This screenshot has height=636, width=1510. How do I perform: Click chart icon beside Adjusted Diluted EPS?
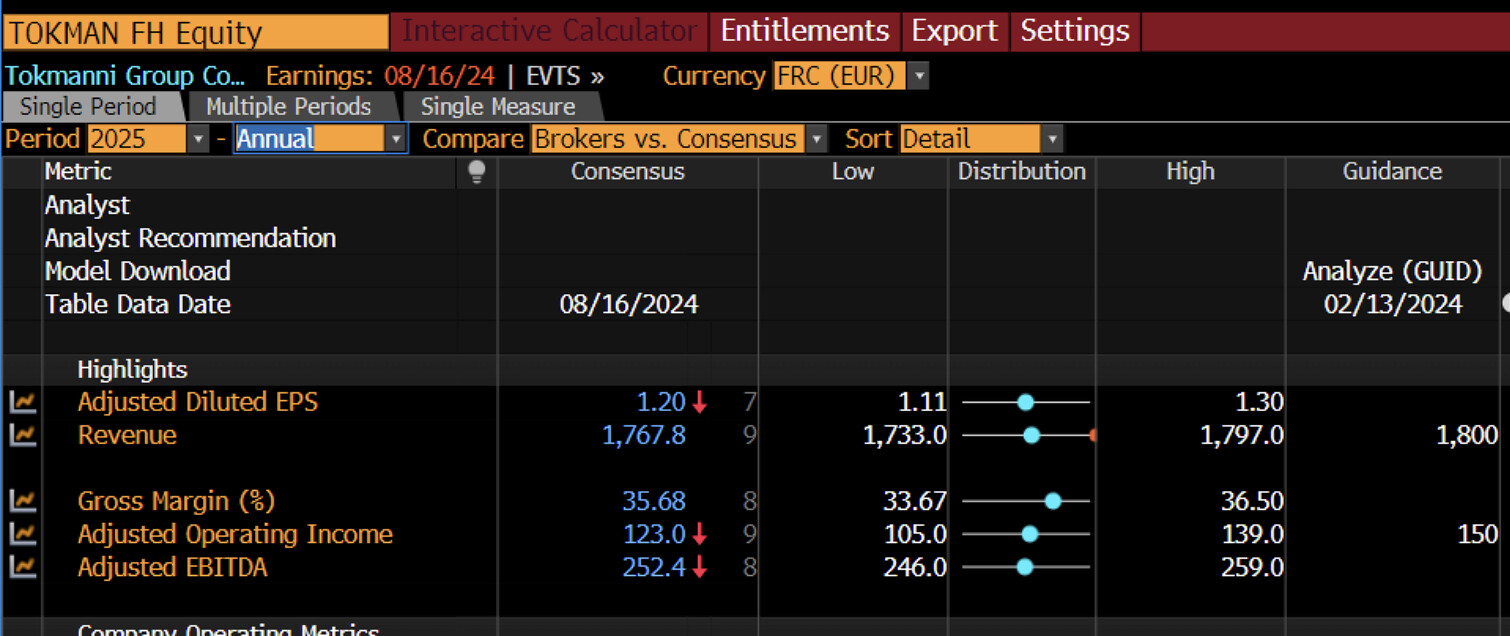tap(22, 402)
